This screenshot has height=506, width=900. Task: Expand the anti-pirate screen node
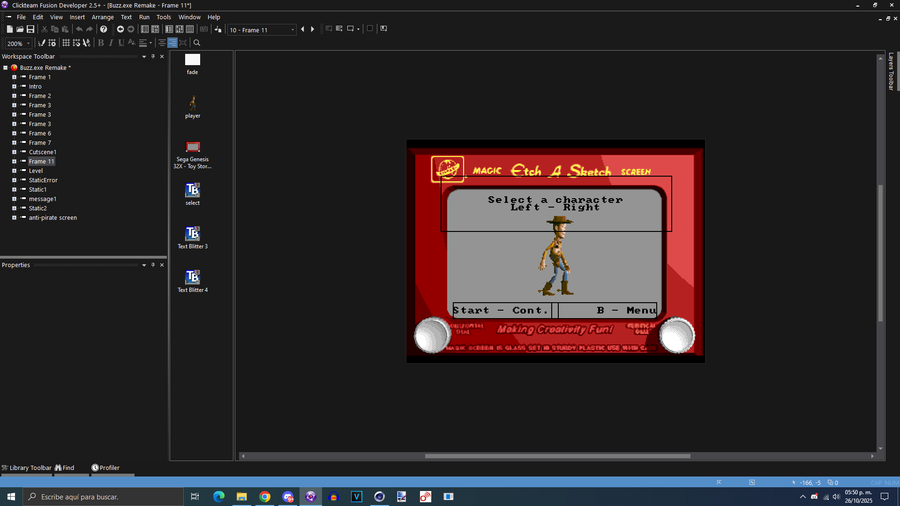tap(14, 217)
